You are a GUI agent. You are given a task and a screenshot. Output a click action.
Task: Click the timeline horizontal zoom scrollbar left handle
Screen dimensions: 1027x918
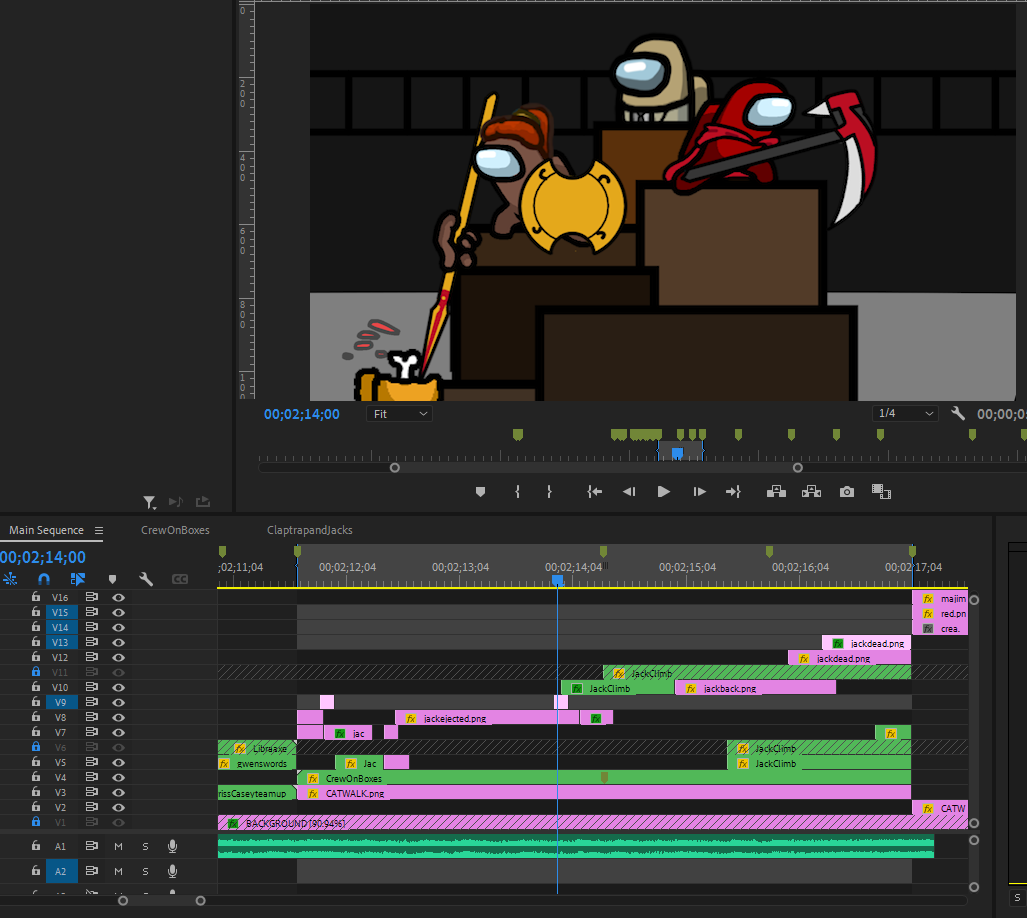point(122,901)
